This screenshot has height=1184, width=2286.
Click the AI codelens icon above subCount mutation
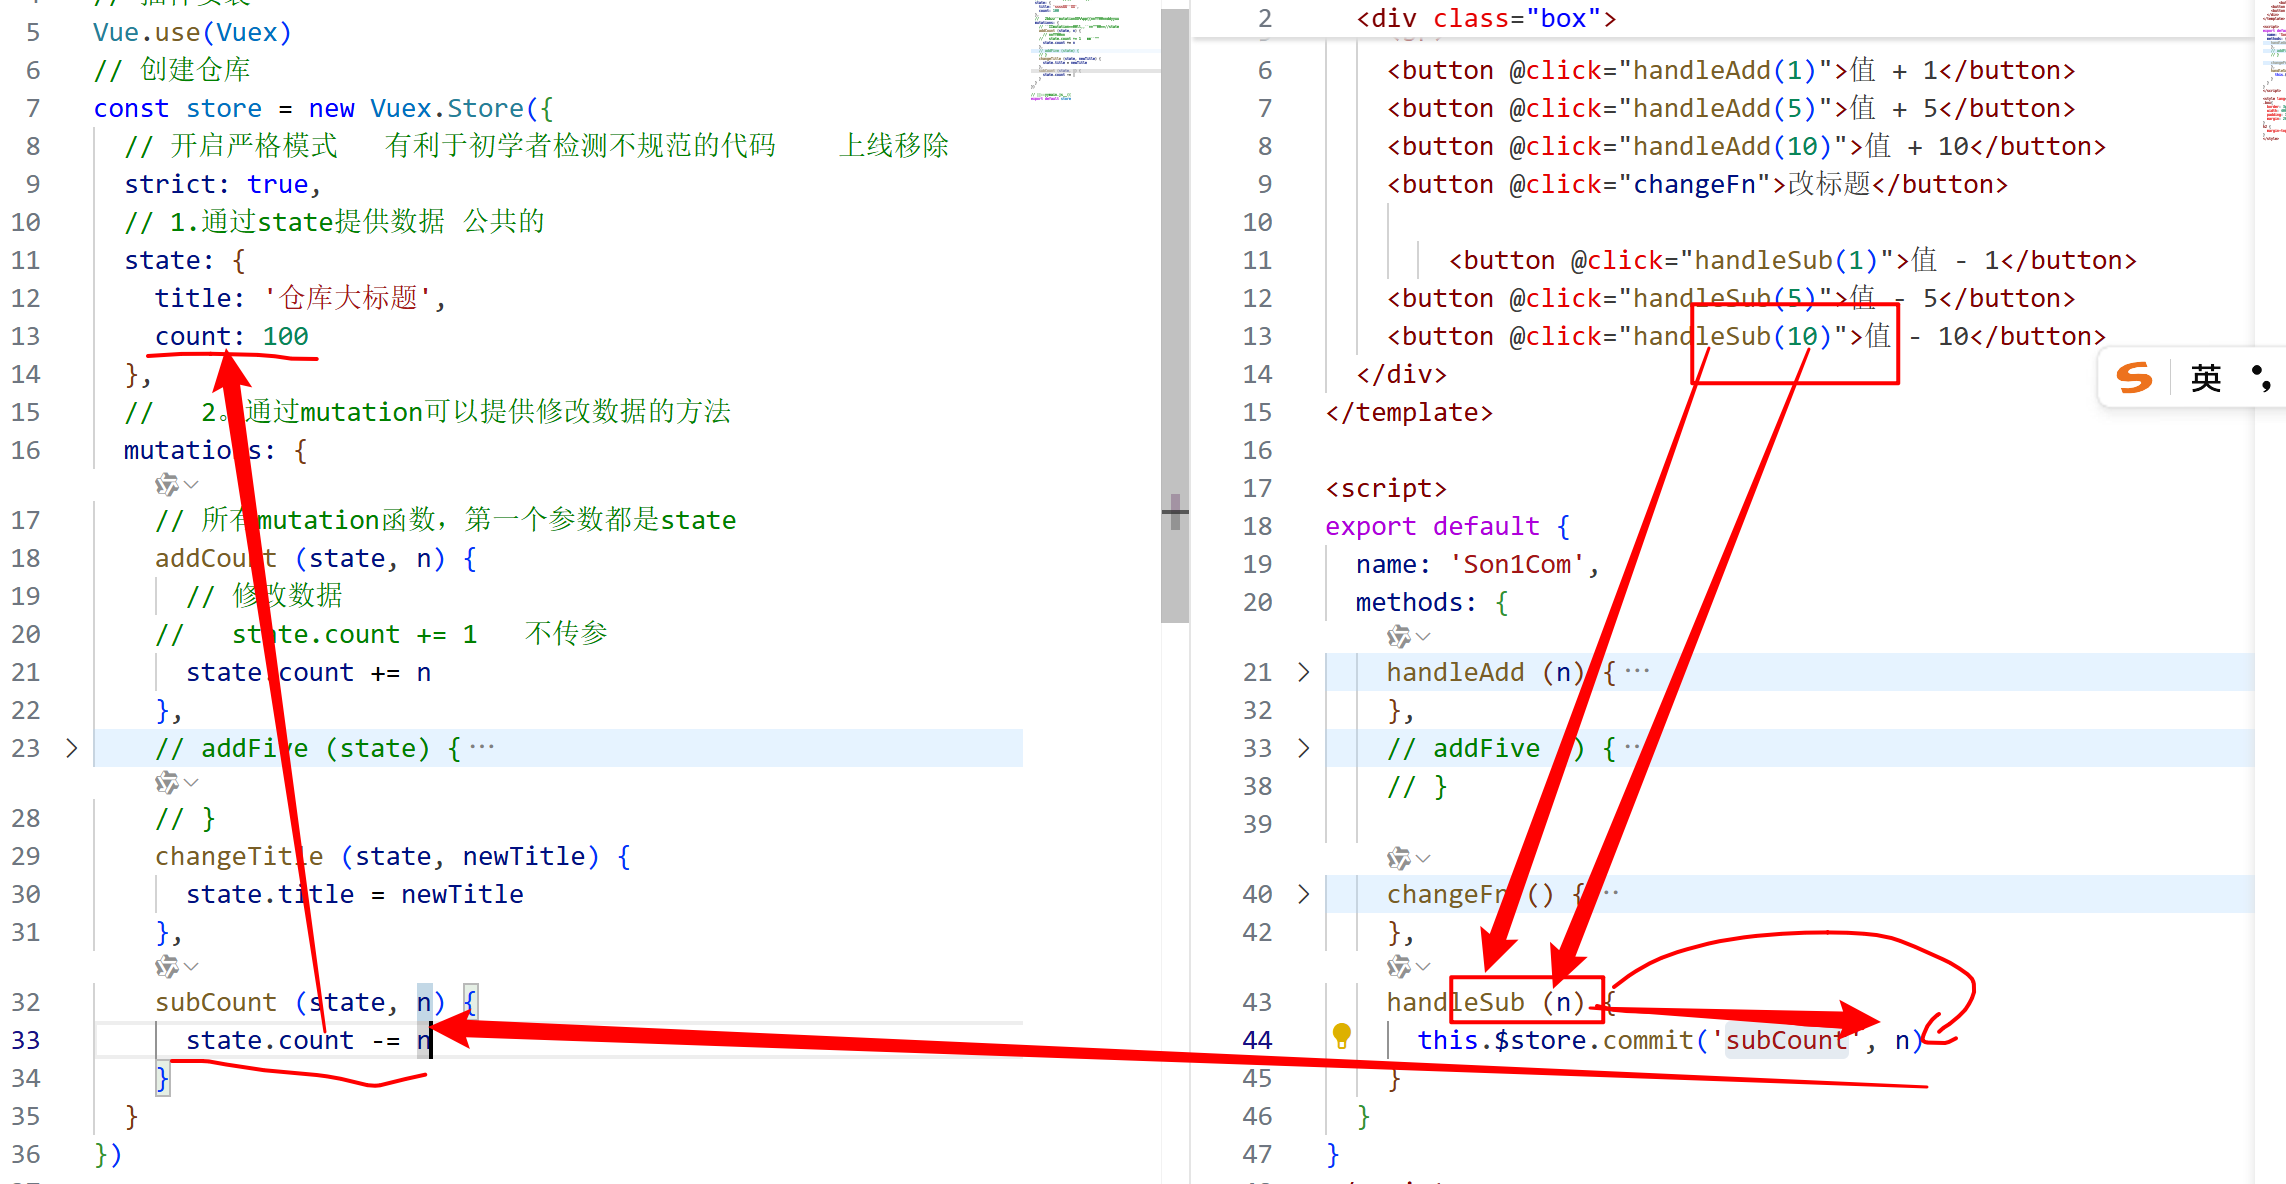pyautogui.click(x=166, y=967)
